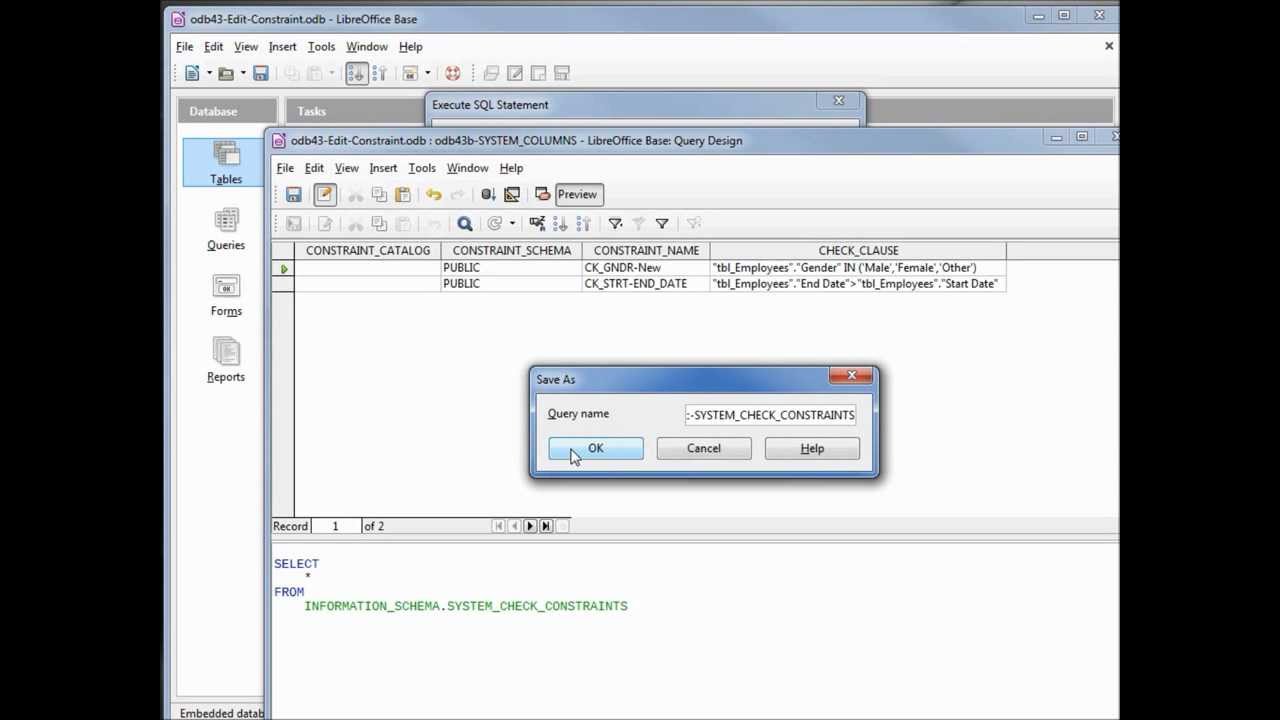The height and width of the screenshot is (720, 1280).
Task: Expand the Open file dropdown arrow
Action: (x=243, y=73)
